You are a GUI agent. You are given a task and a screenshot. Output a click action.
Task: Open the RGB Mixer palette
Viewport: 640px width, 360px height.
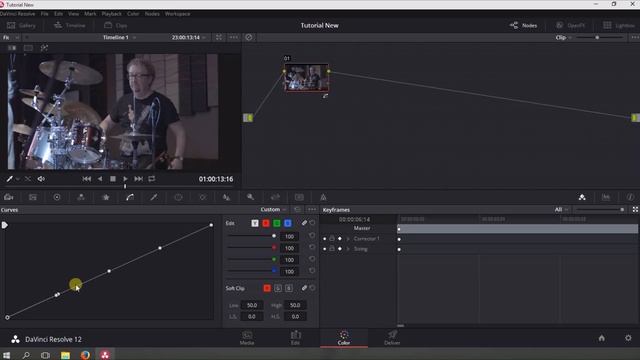pos(81,197)
